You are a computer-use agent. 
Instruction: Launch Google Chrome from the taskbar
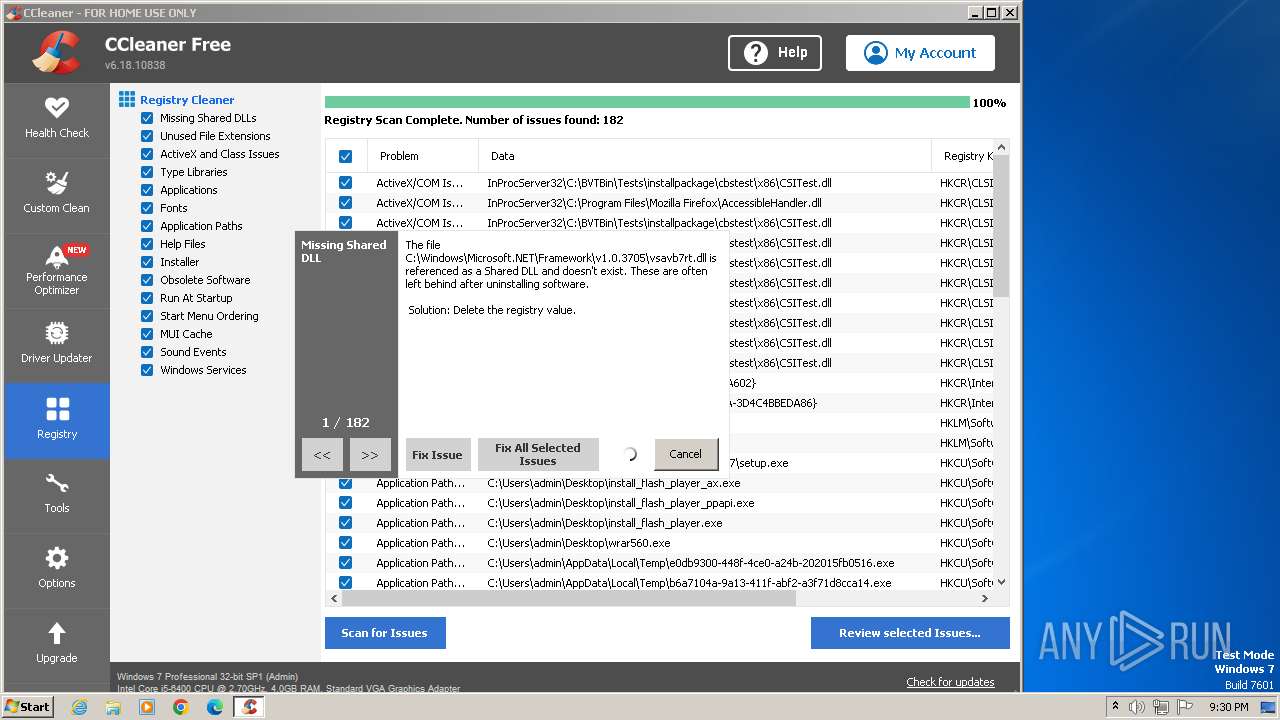[x=181, y=707]
